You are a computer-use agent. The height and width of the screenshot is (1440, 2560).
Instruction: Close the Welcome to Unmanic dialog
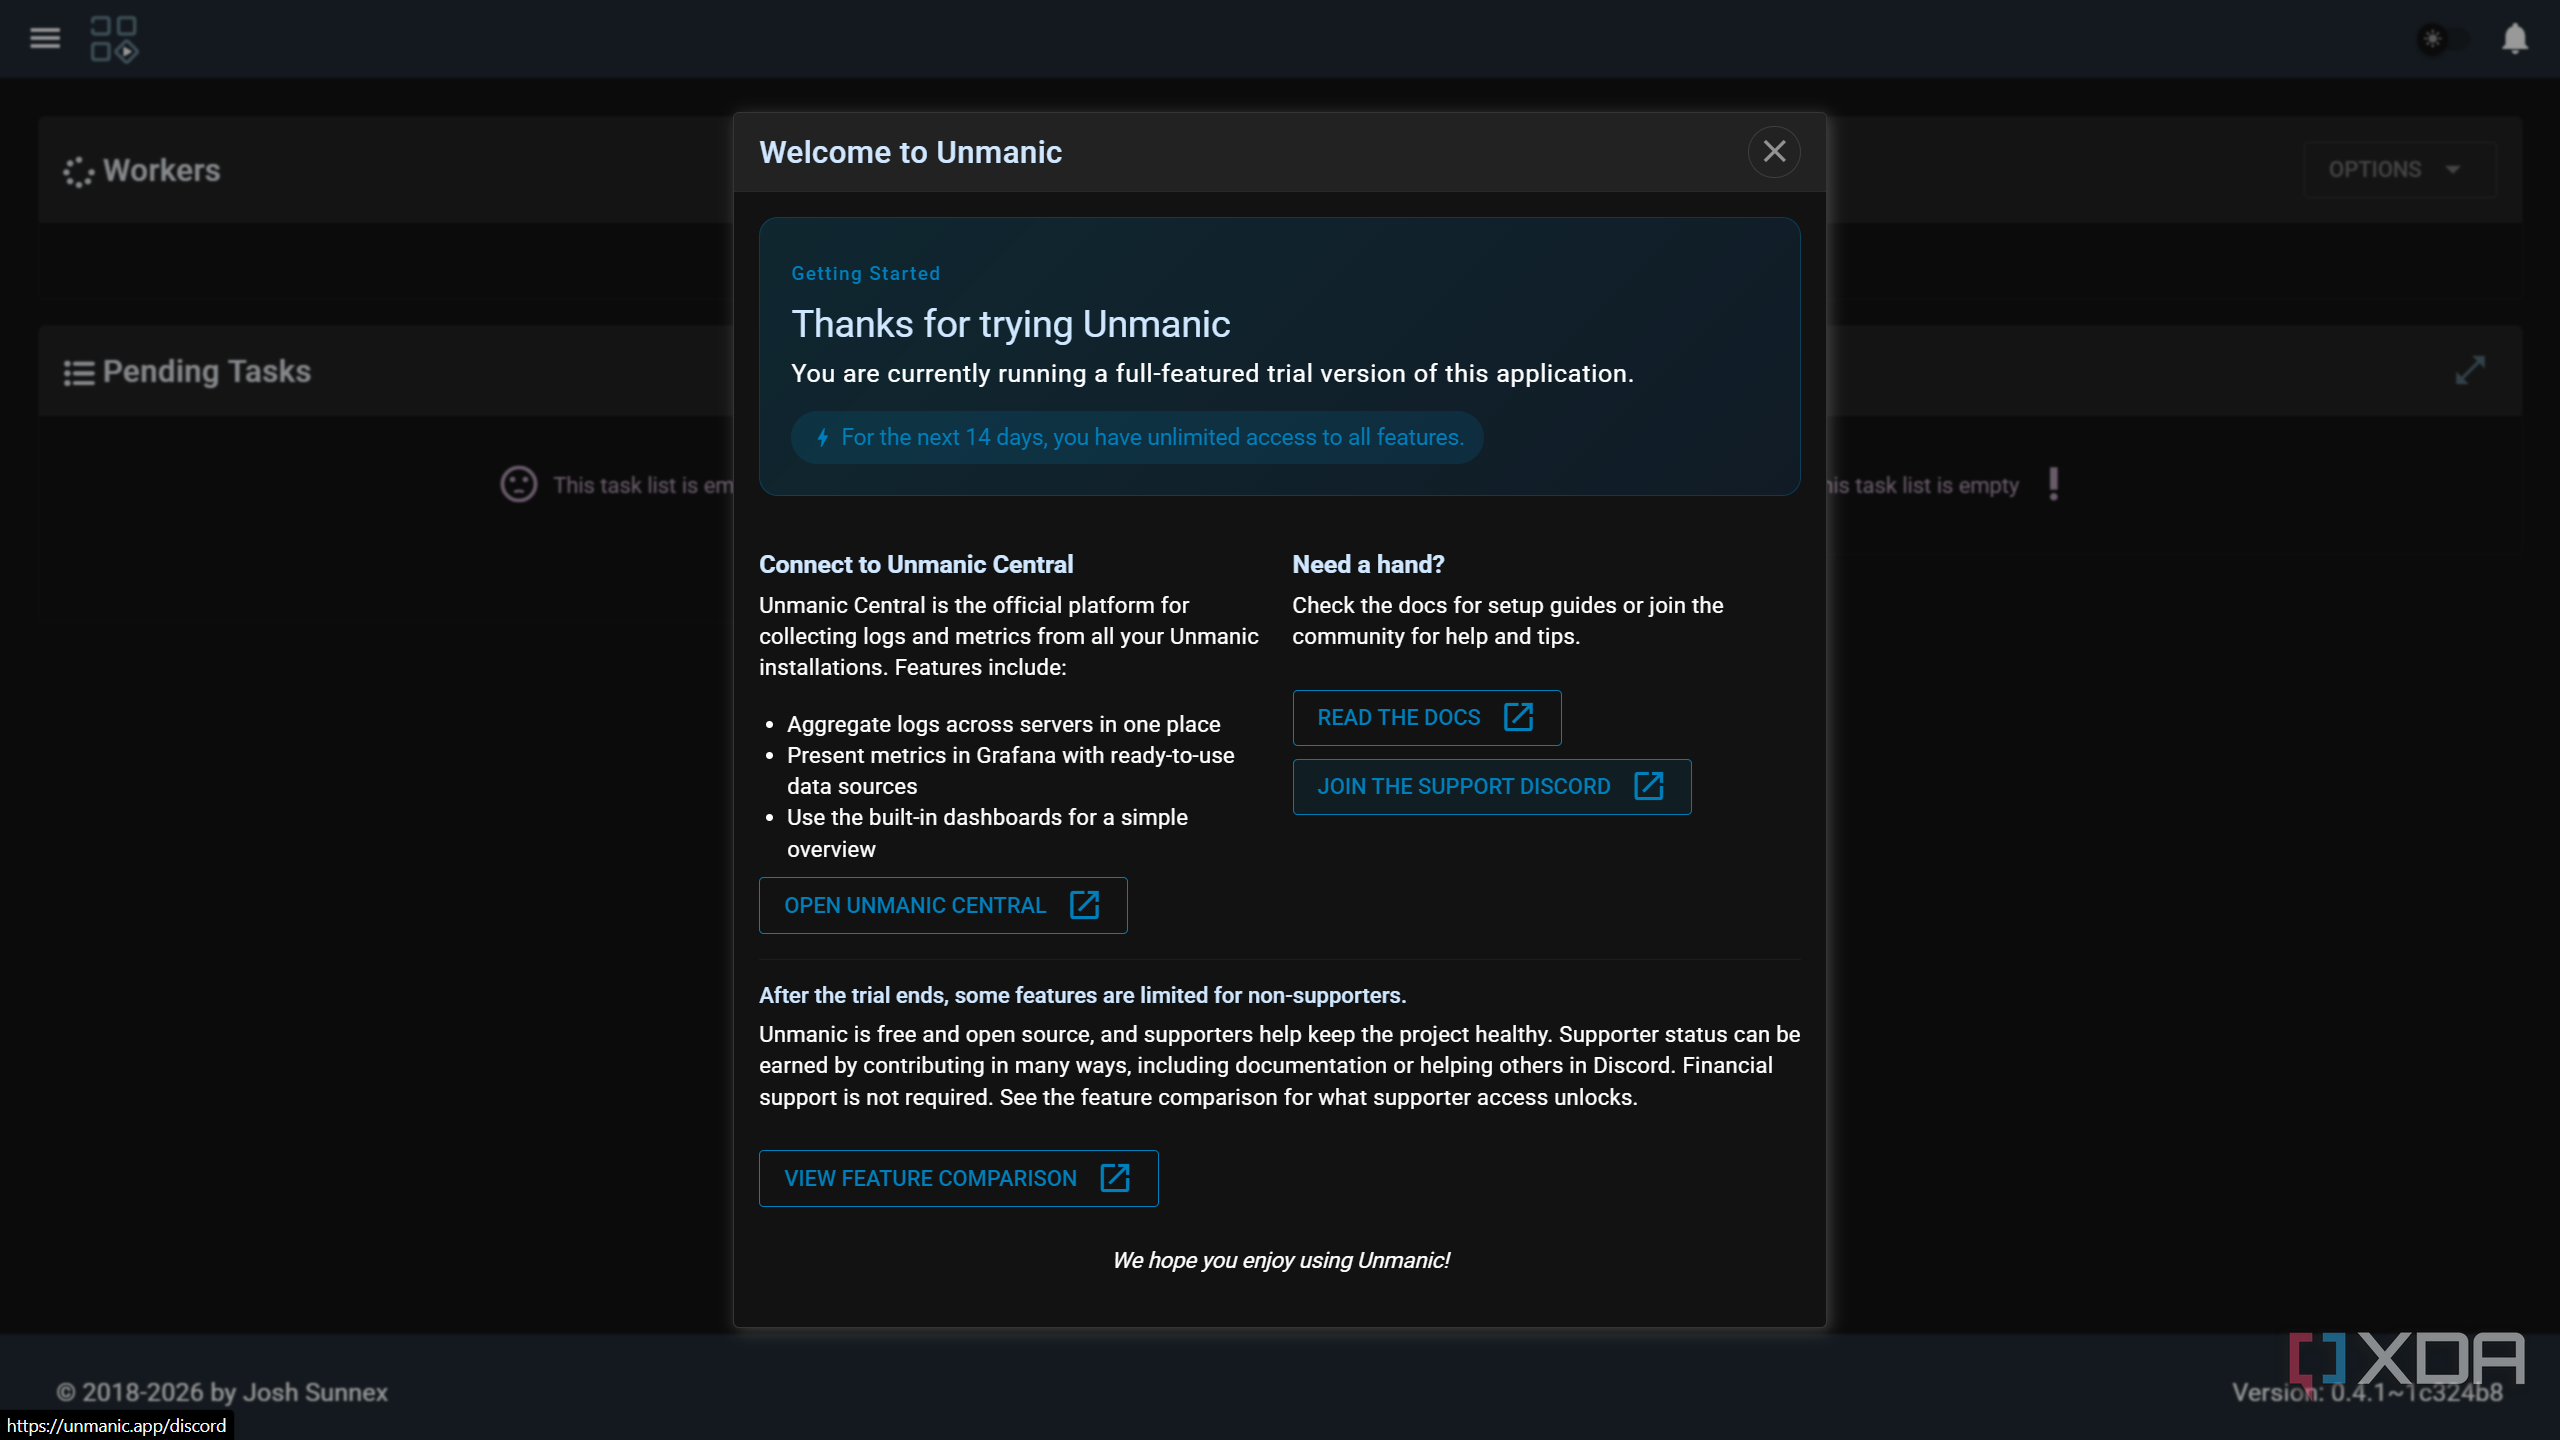[1774, 151]
